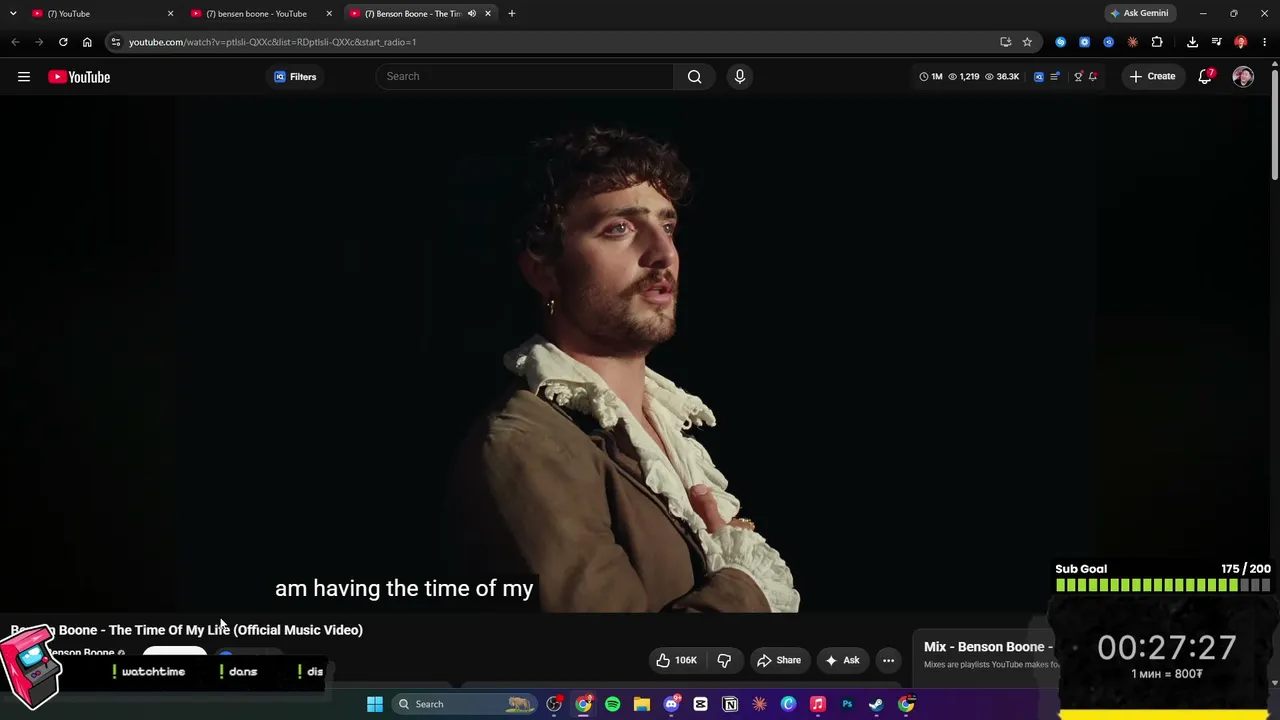Open Steam from the taskbar
The width and height of the screenshot is (1280, 720).
pyautogui.click(x=876, y=704)
